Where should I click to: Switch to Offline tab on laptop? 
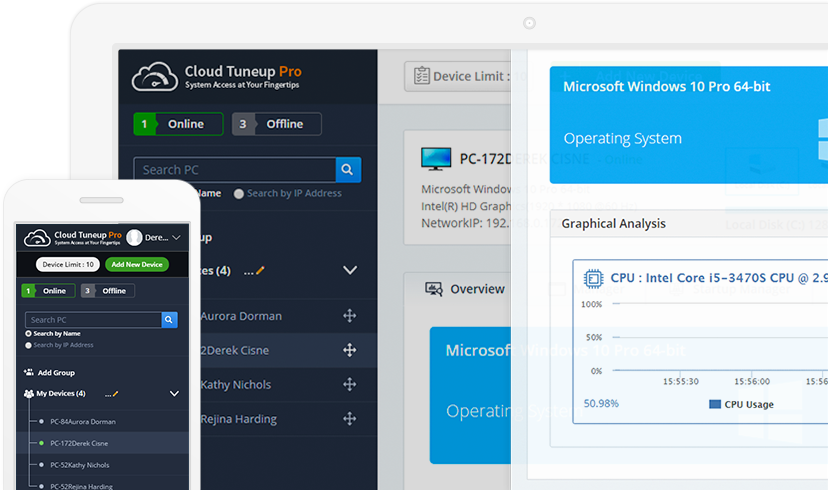pos(277,124)
